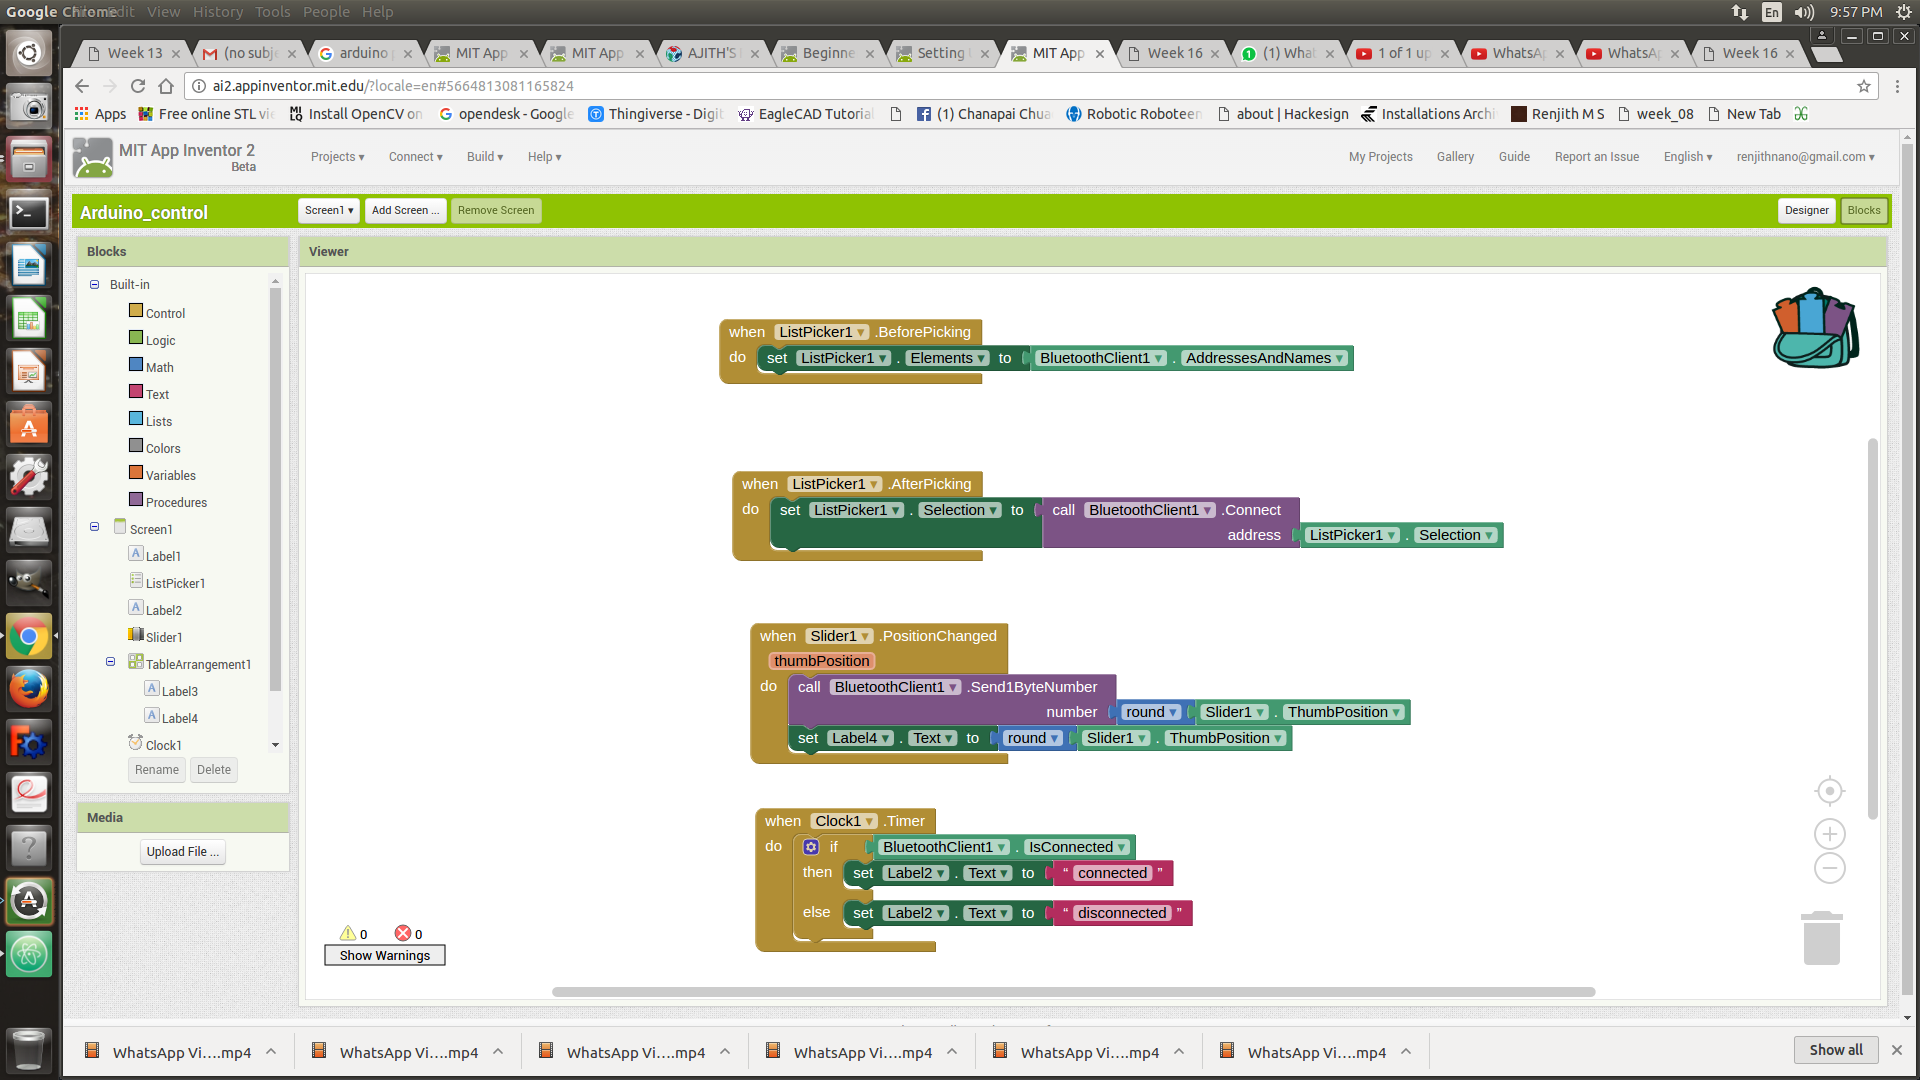Open the Terminal from the Ubuntu launcher
Viewport: 1920px width, 1080px height.
pyautogui.click(x=29, y=212)
